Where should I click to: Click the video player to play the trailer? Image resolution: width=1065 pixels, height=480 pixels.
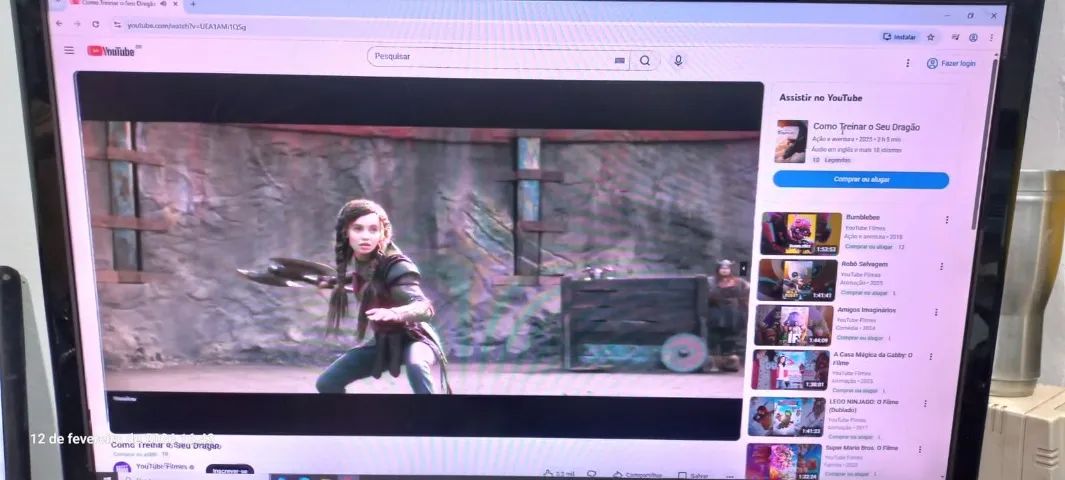coord(420,260)
